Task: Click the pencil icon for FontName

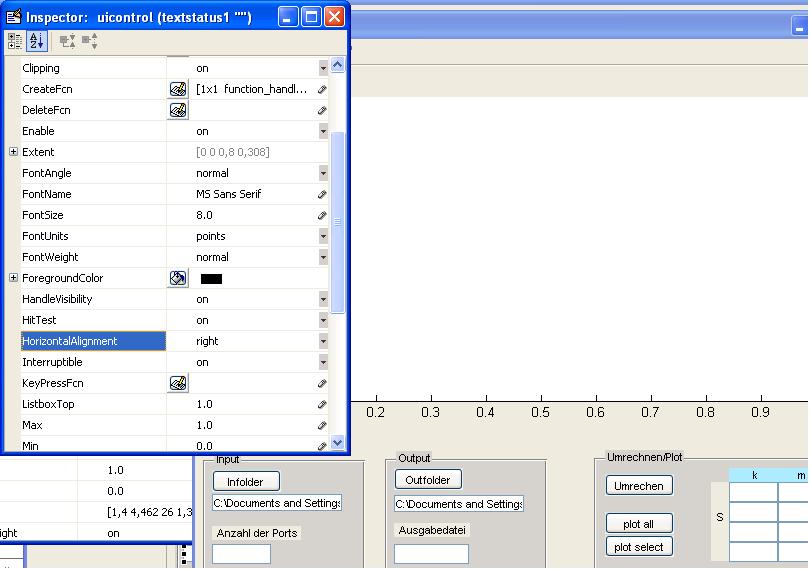Action: [322, 194]
